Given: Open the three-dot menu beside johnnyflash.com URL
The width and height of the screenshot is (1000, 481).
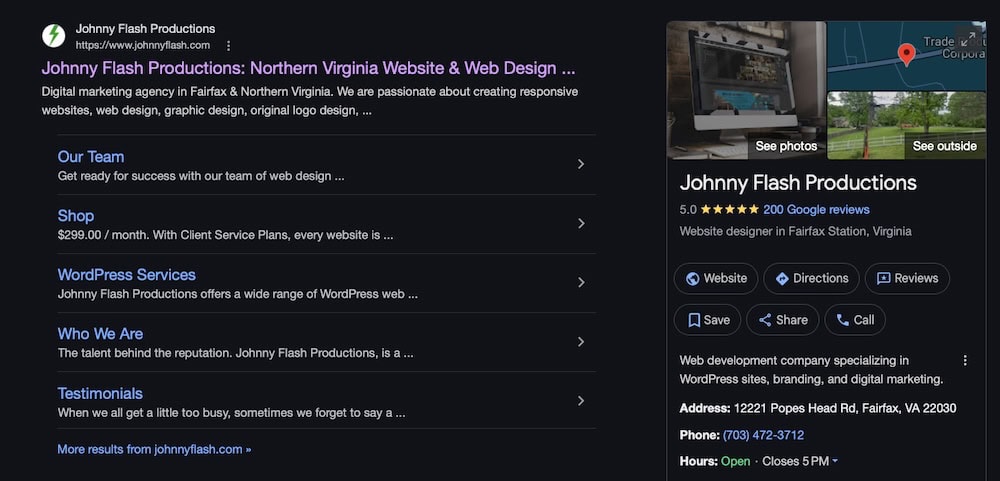Looking at the screenshot, I should coord(228,46).
